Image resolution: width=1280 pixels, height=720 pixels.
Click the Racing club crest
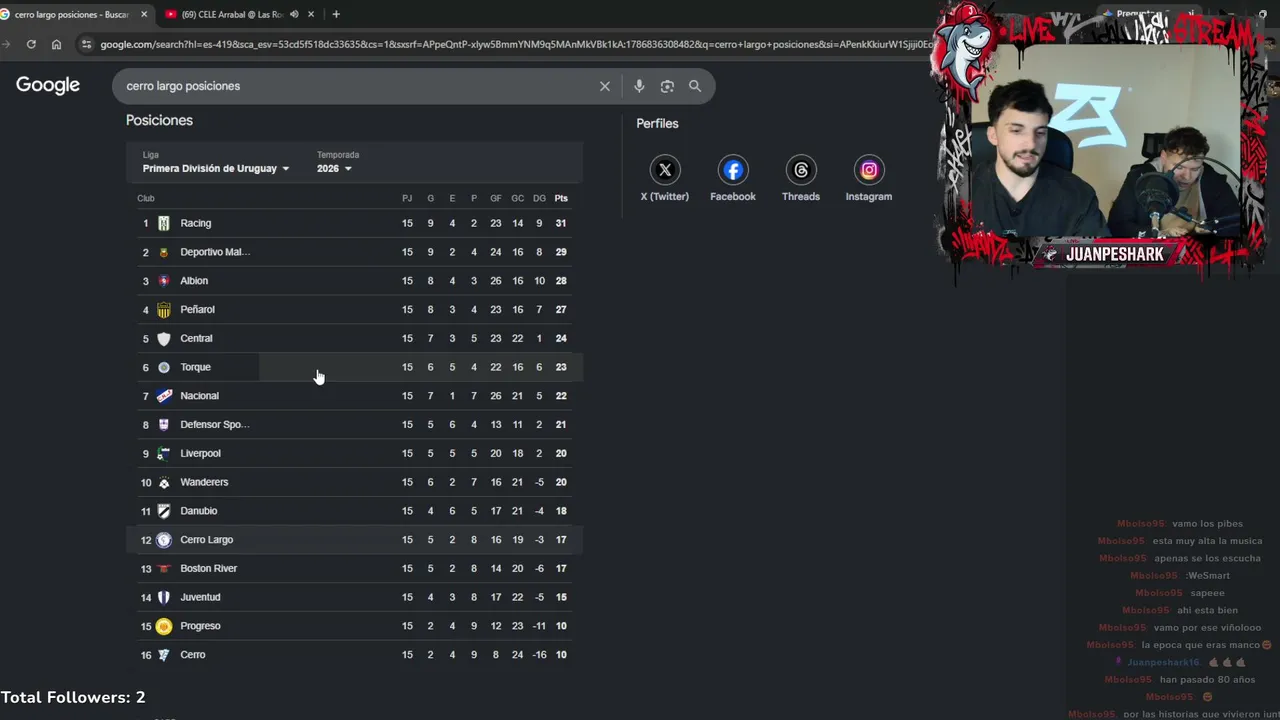click(164, 223)
